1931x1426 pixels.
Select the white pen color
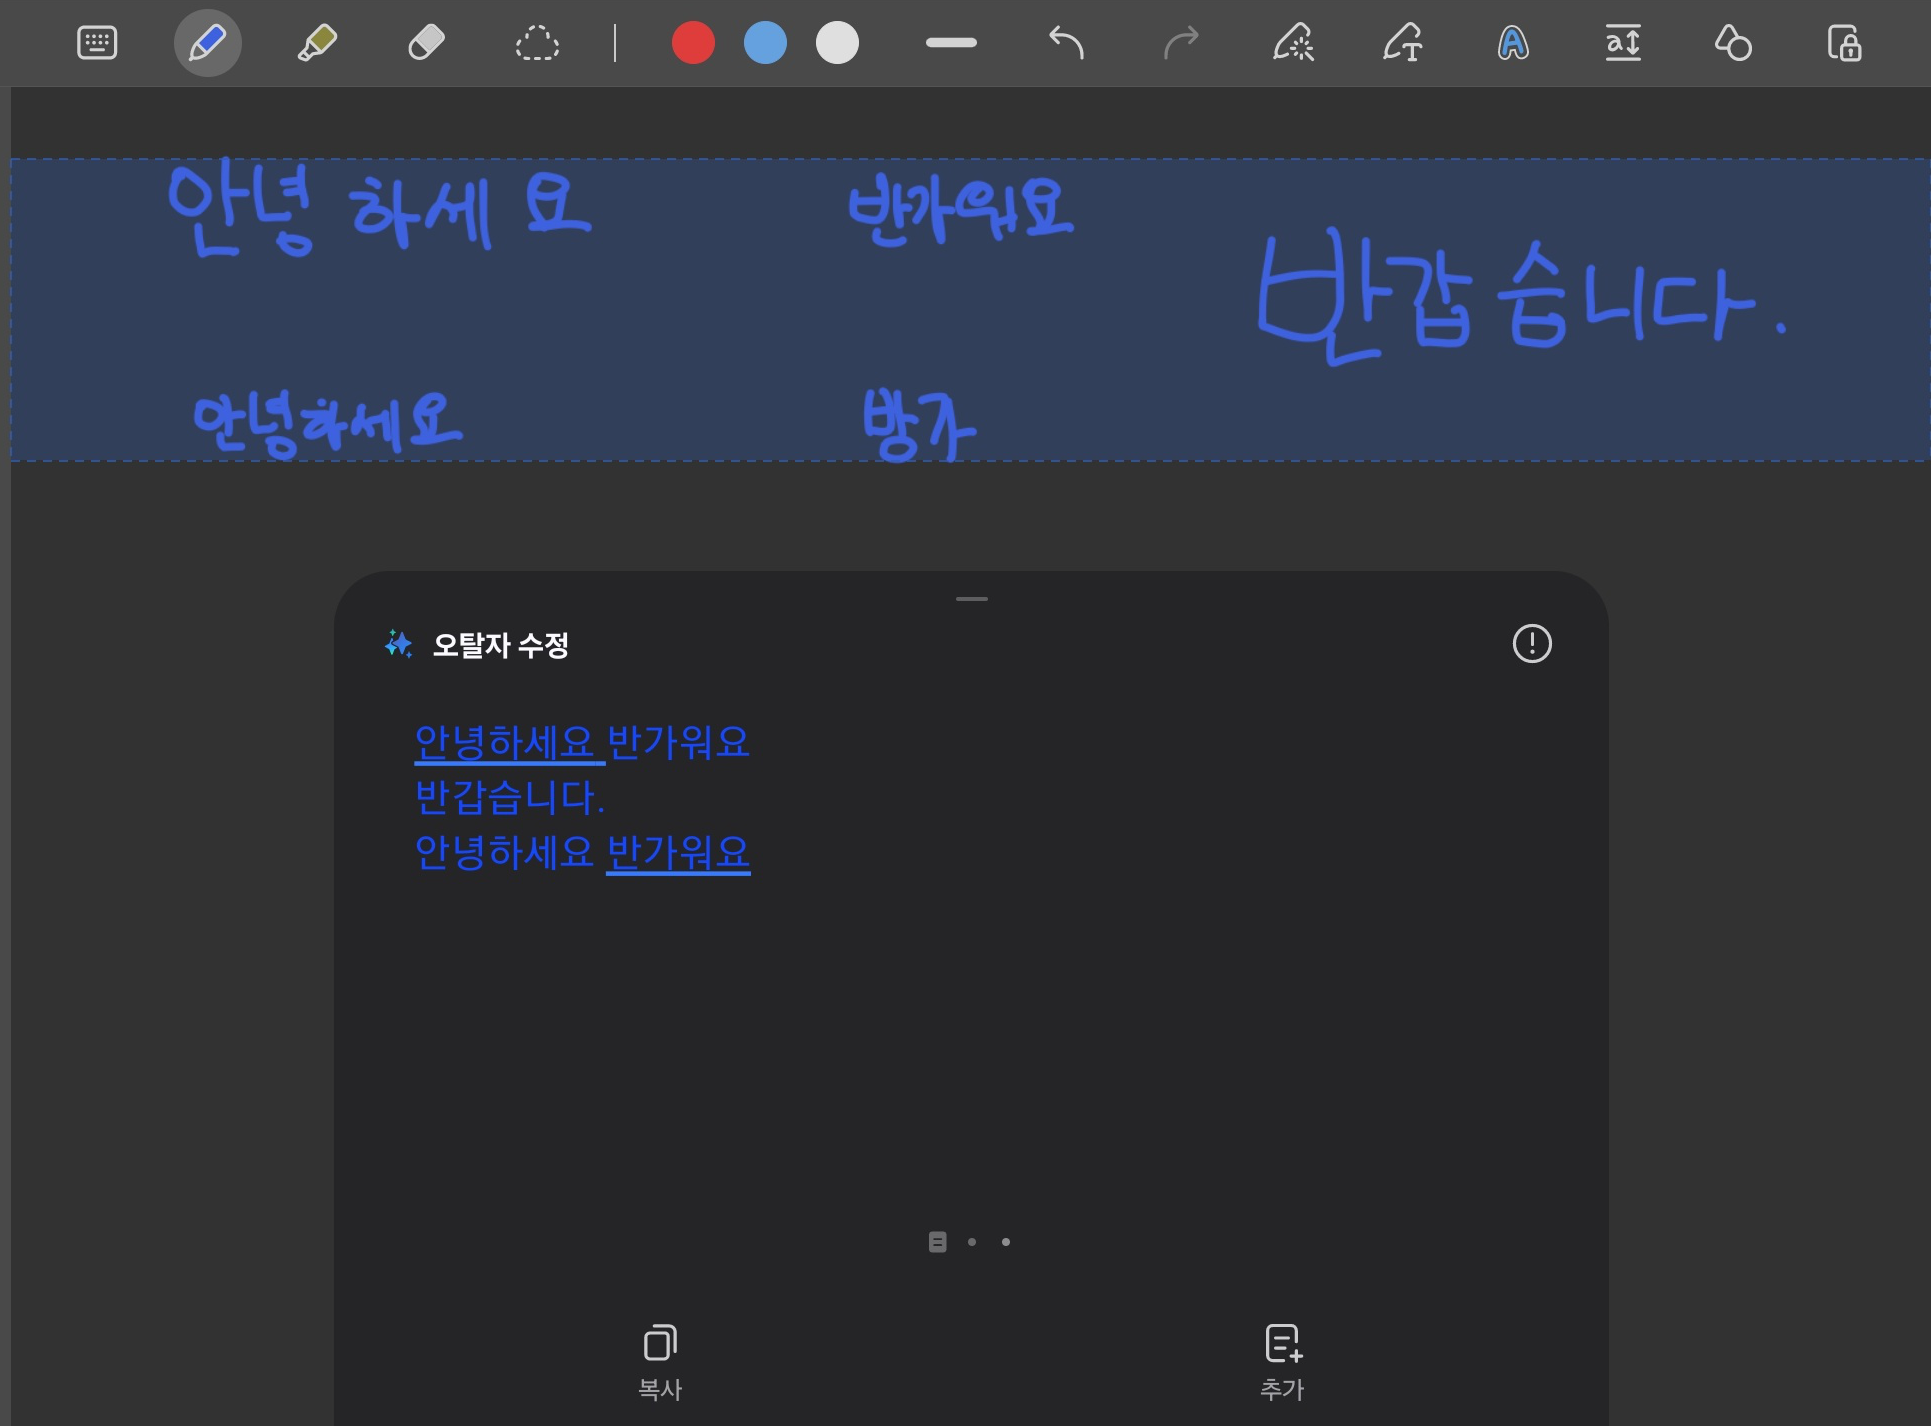click(x=837, y=43)
